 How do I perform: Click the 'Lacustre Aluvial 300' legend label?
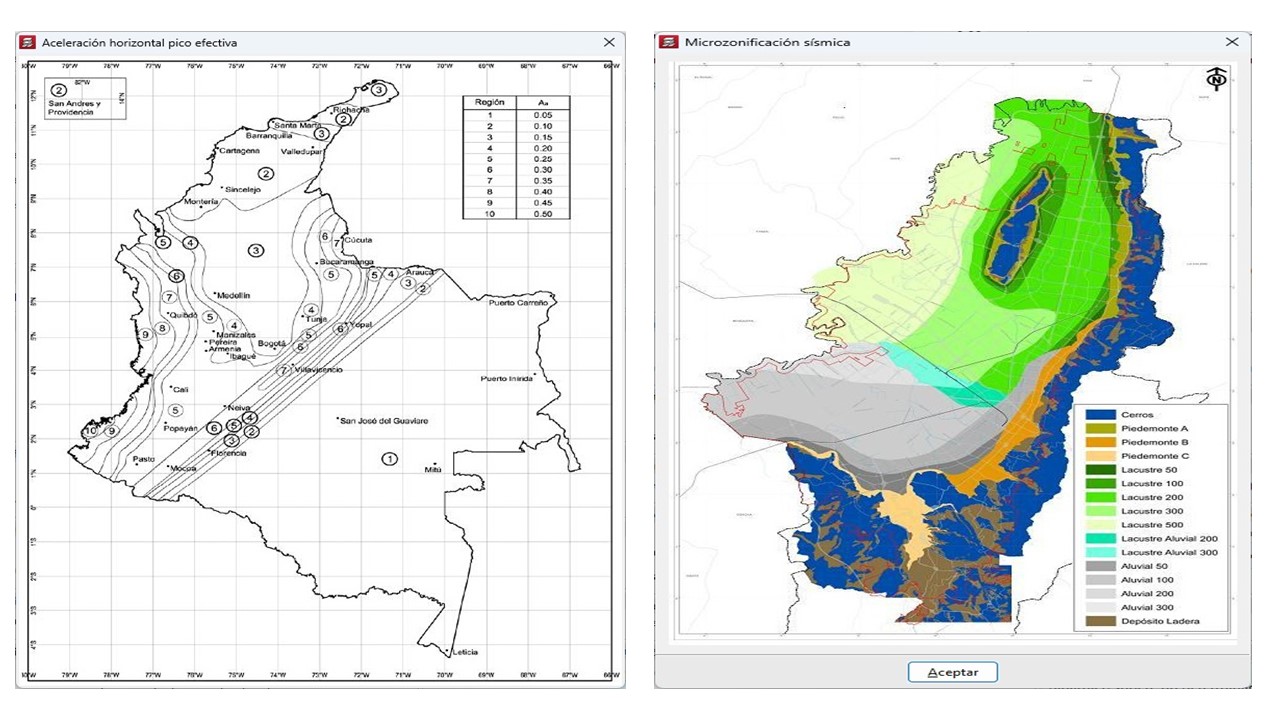point(1168,553)
